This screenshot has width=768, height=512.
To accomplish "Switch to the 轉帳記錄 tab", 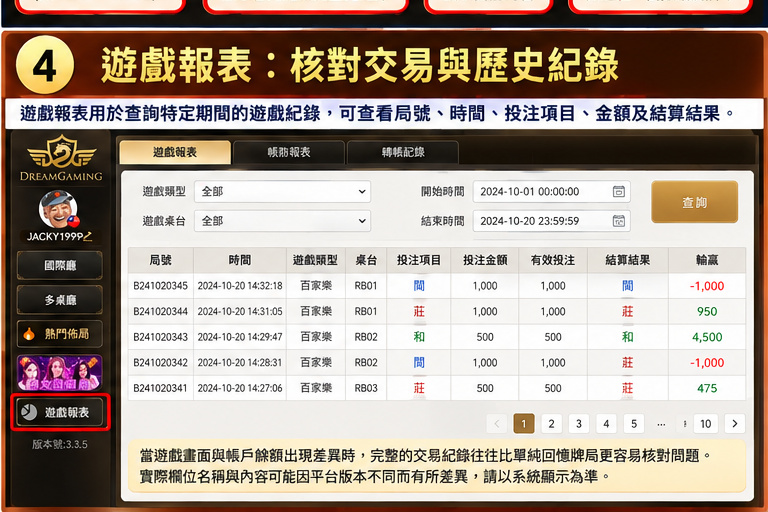I will [x=403, y=152].
